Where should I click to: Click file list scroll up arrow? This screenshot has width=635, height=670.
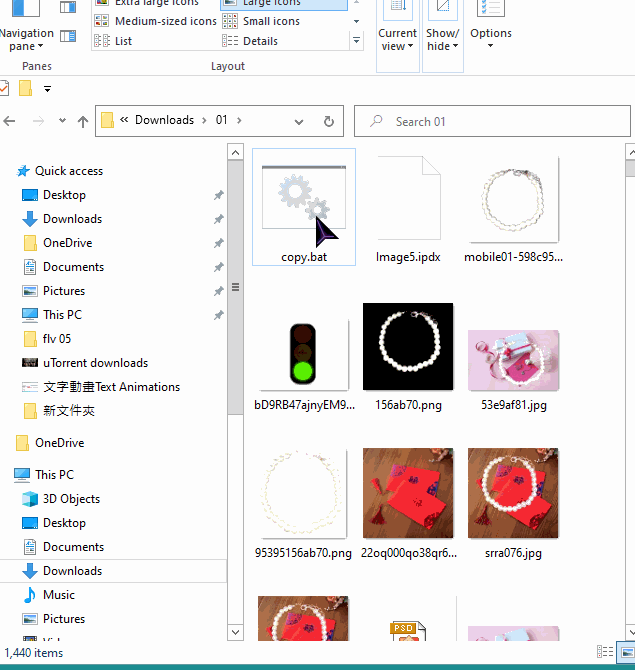point(631,152)
